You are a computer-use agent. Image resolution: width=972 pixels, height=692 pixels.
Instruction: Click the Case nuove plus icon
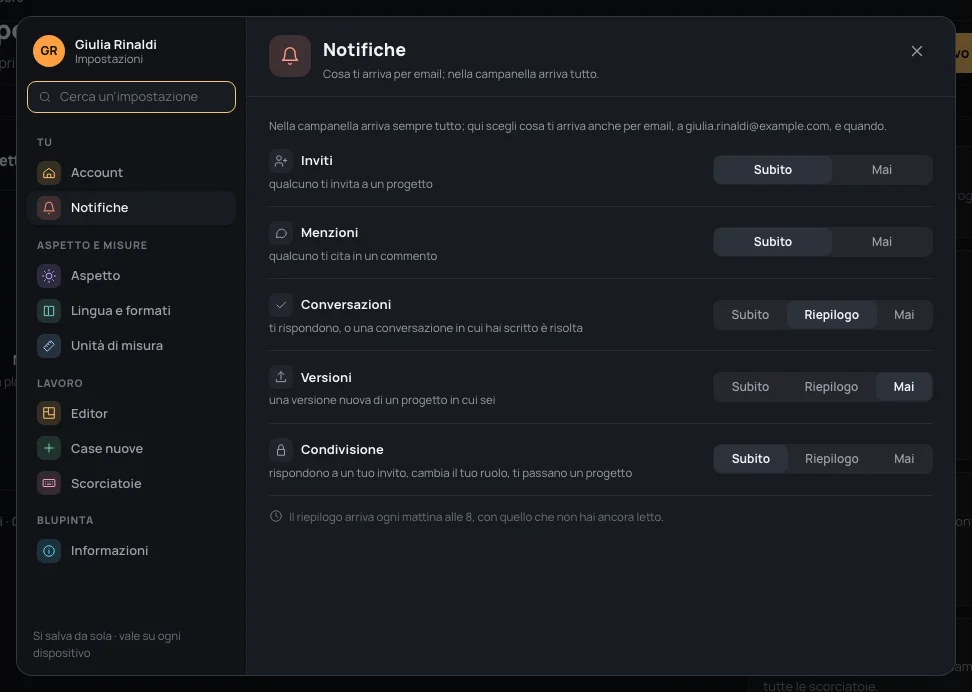coord(49,448)
